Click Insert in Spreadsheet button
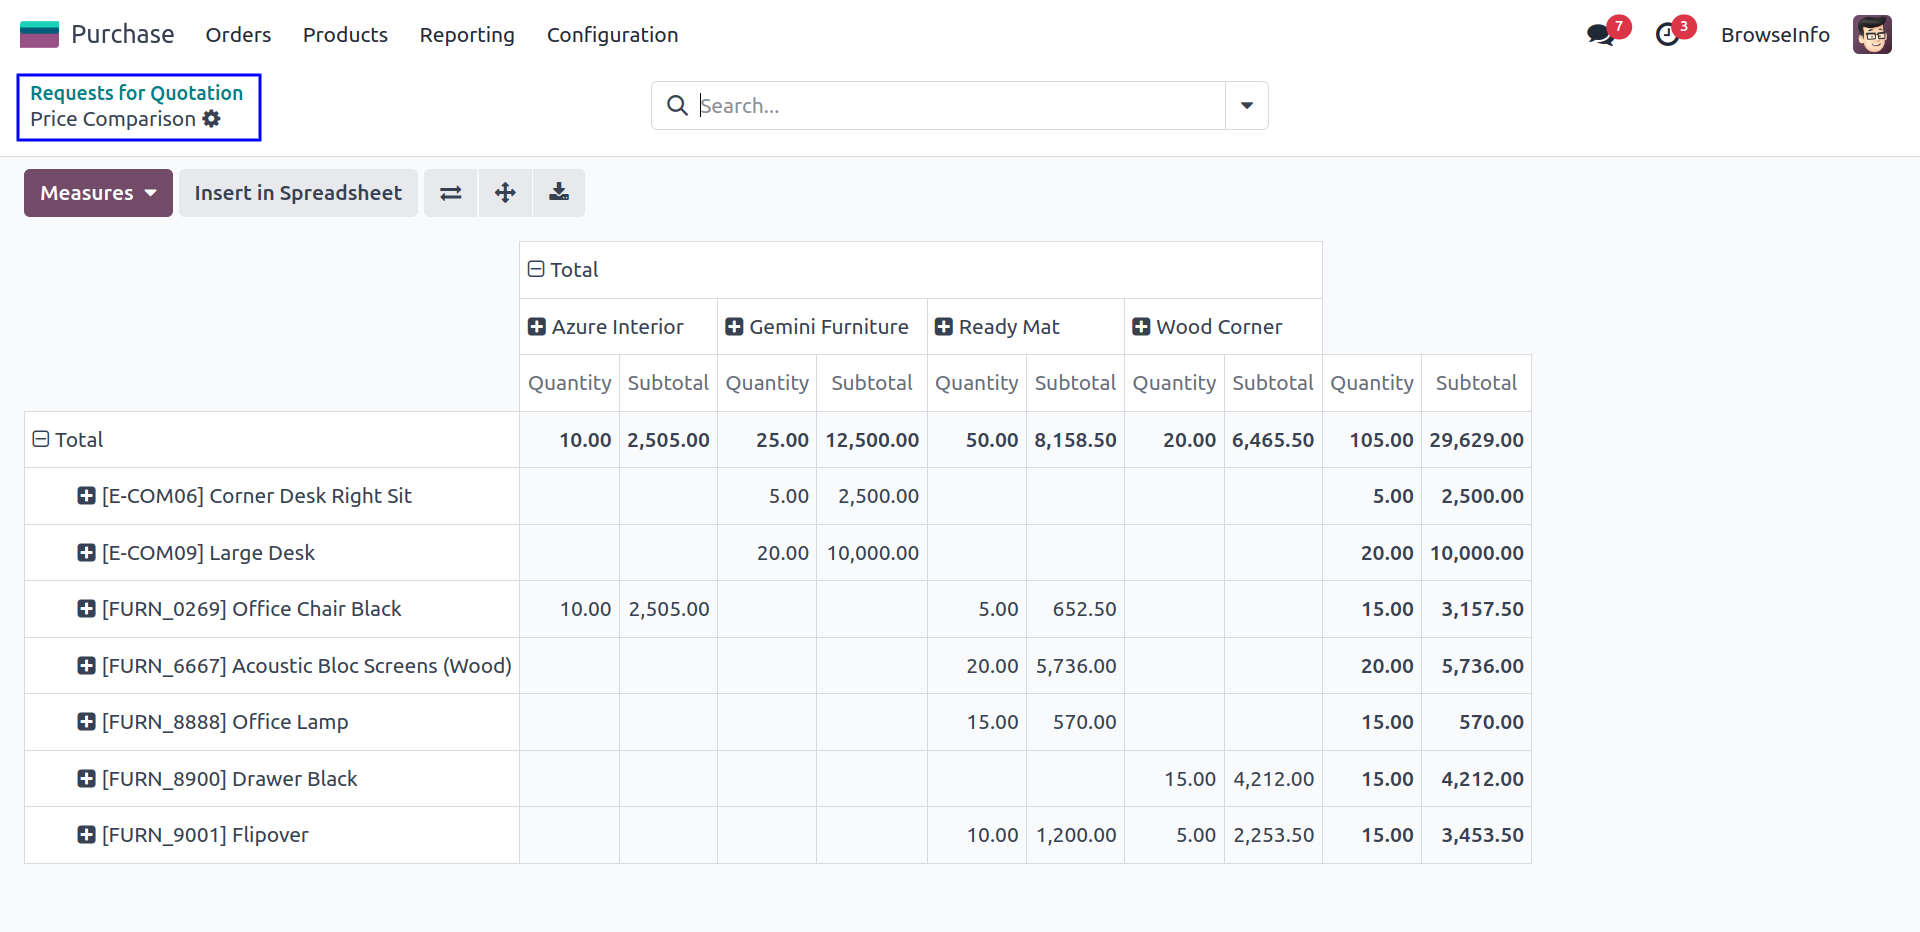Viewport: 1920px width, 932px height. (x=298, y=193)
